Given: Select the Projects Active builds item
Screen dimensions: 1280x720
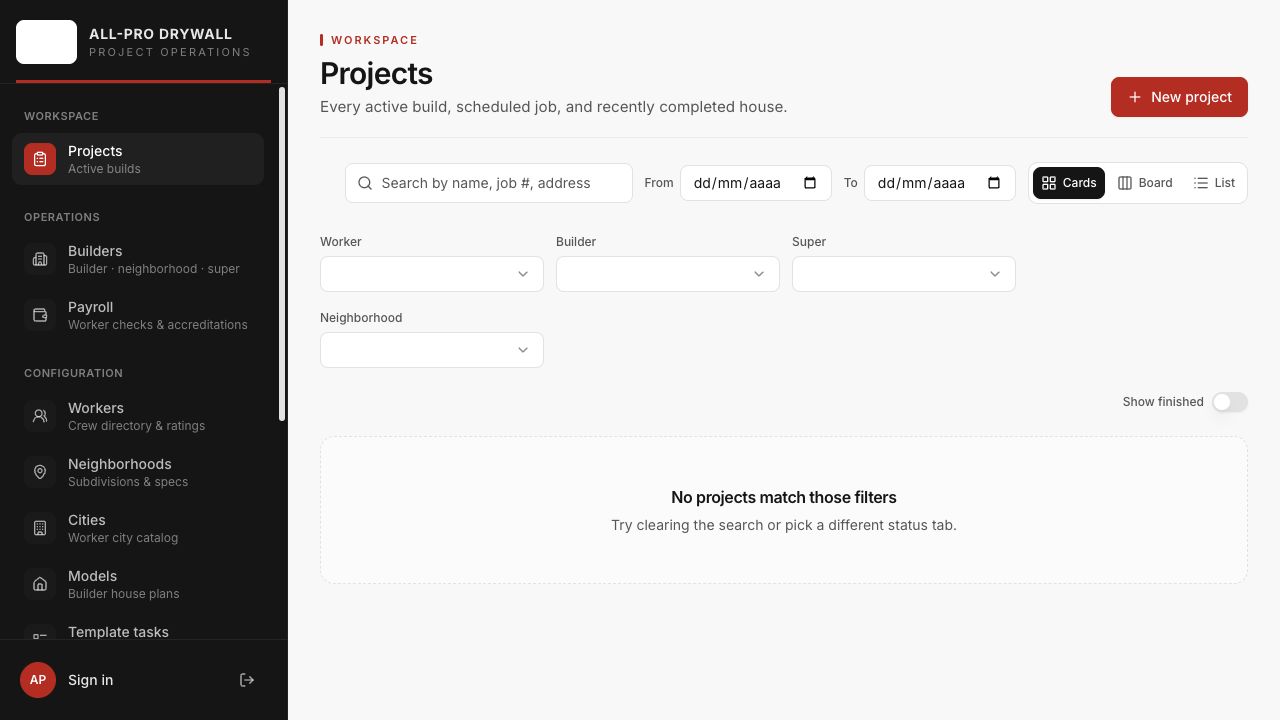Looking at the screenshot, I should click(138, 159).
